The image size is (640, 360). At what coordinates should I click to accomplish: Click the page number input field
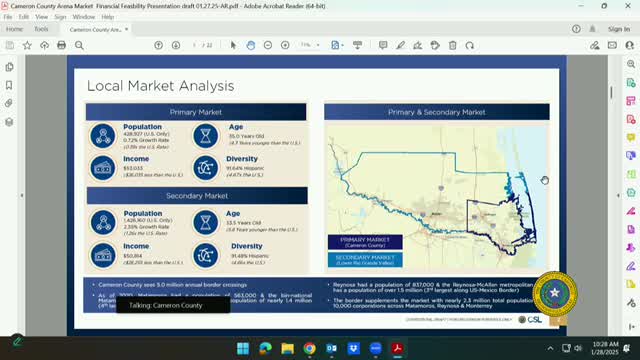(195, 45)
